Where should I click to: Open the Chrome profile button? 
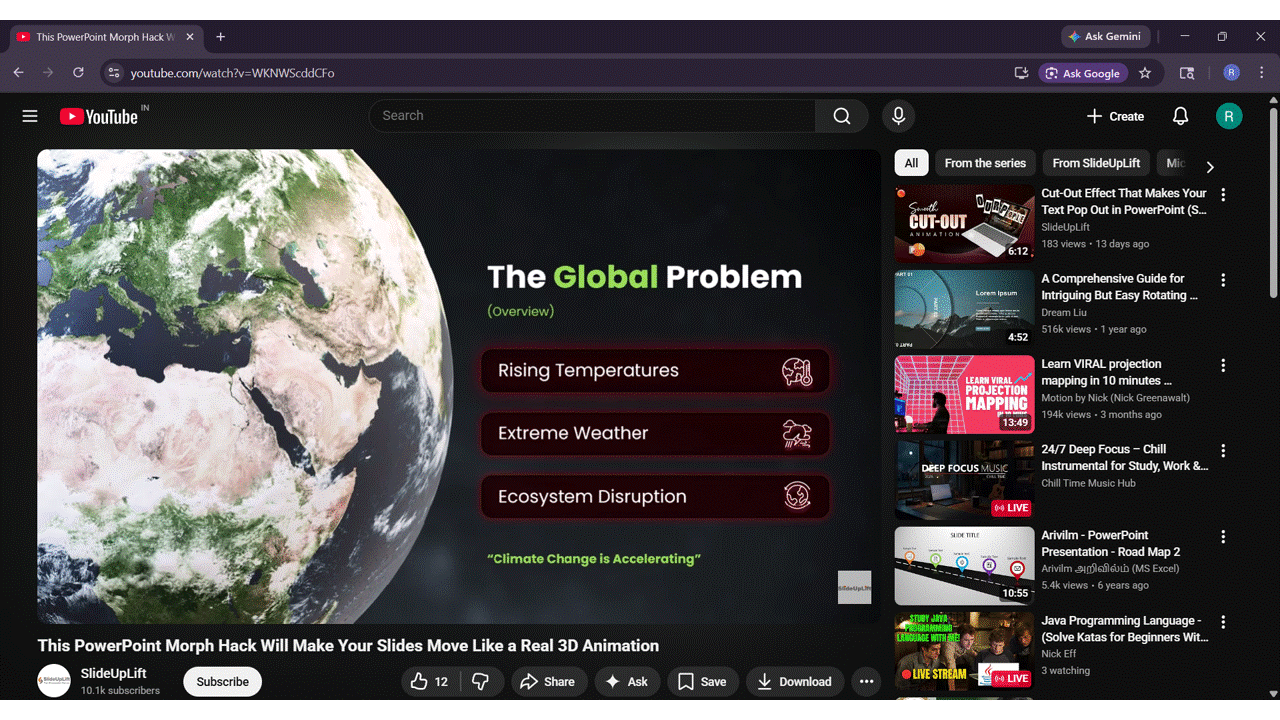tap(1231, 73)
